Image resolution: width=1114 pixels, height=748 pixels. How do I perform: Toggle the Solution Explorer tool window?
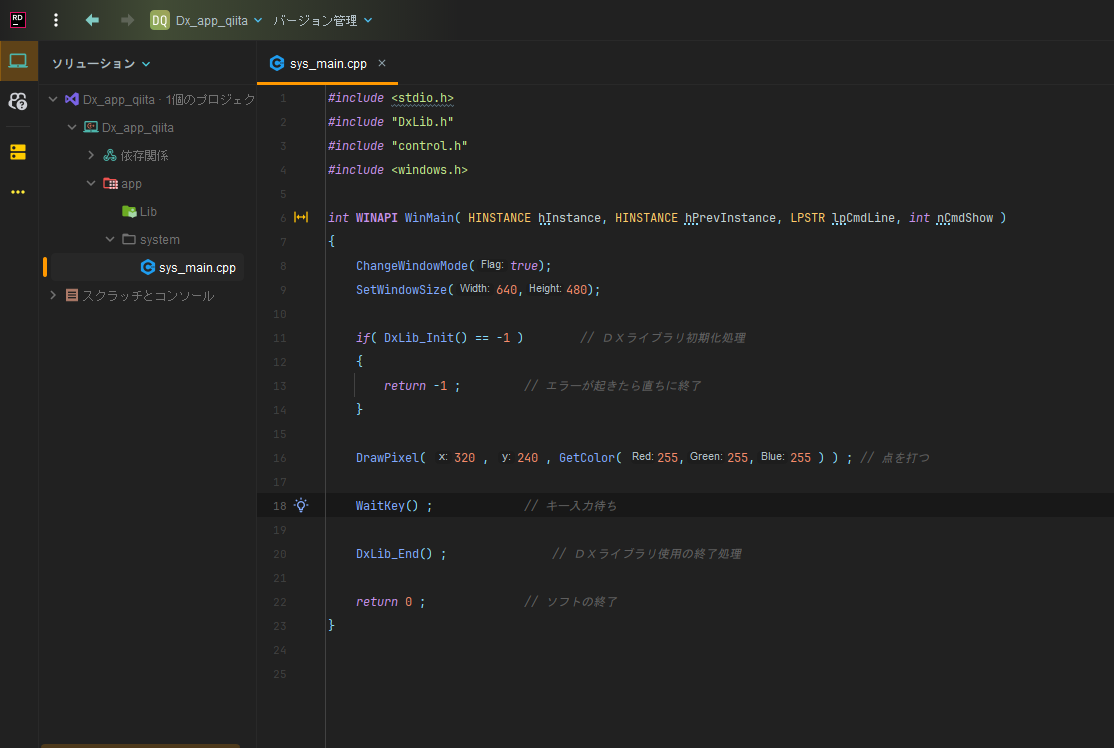18,60
